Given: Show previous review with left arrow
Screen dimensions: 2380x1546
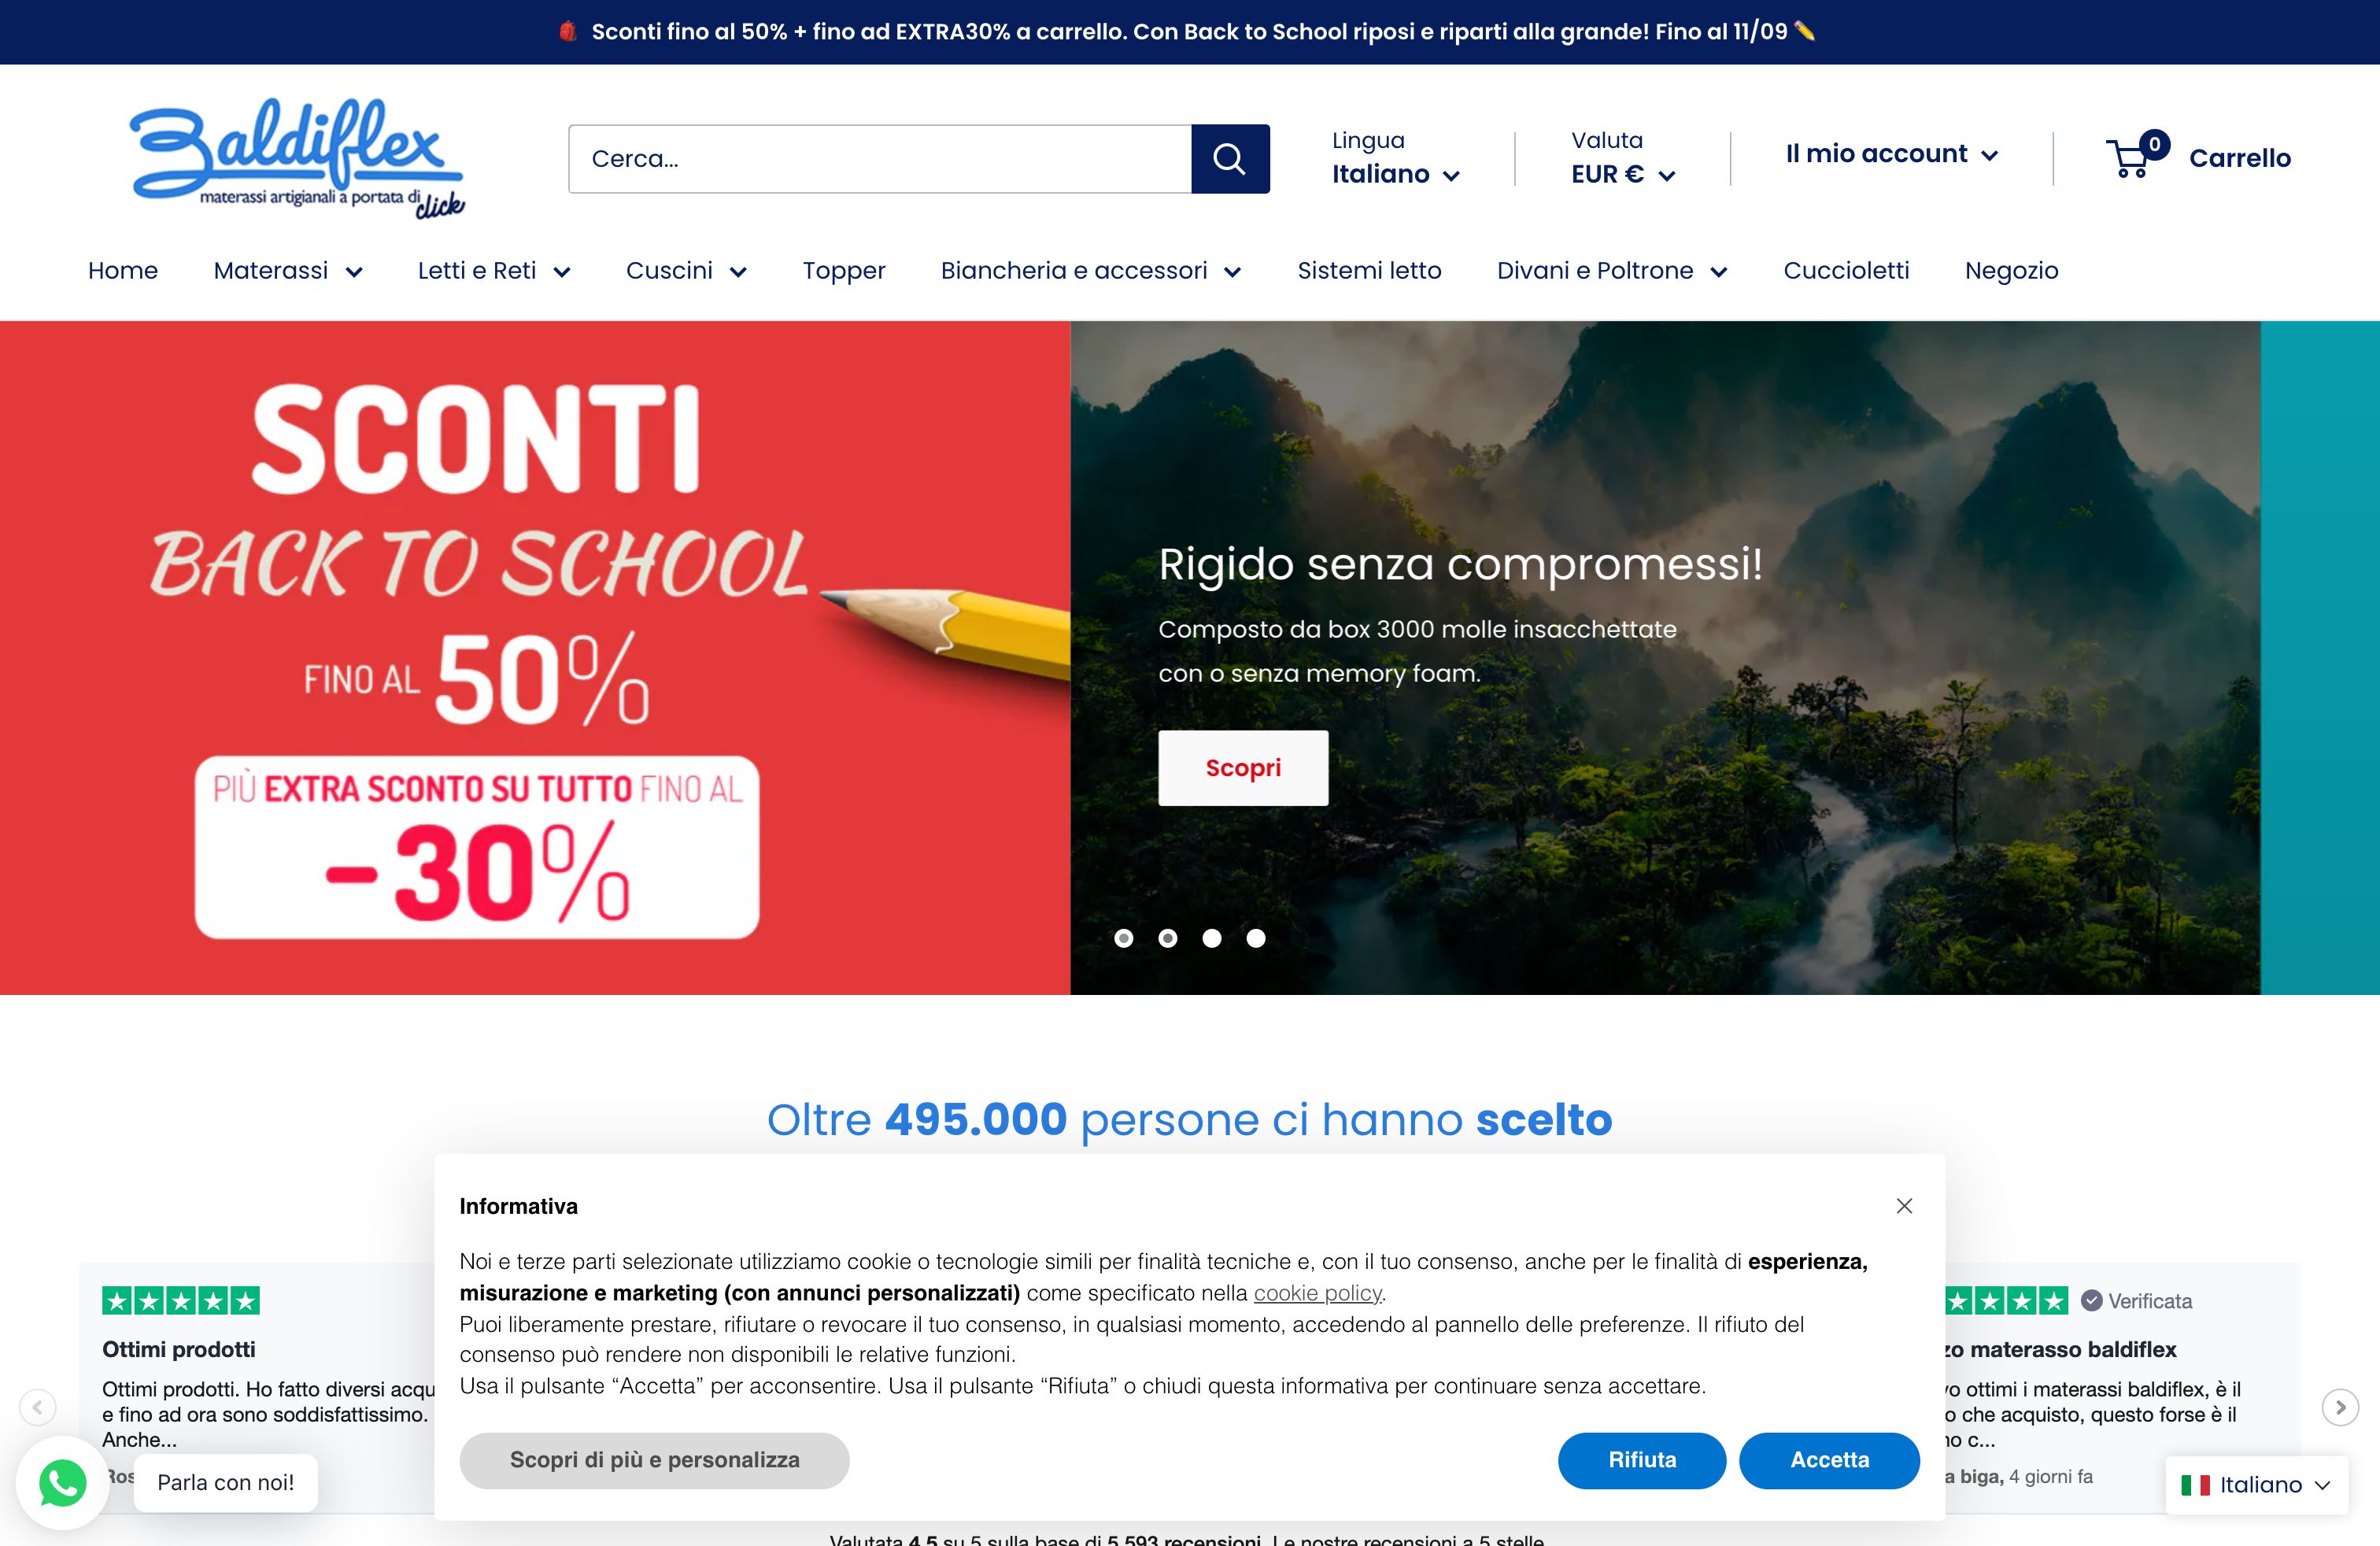Looking at the screenshot, I should [38, 1407].
